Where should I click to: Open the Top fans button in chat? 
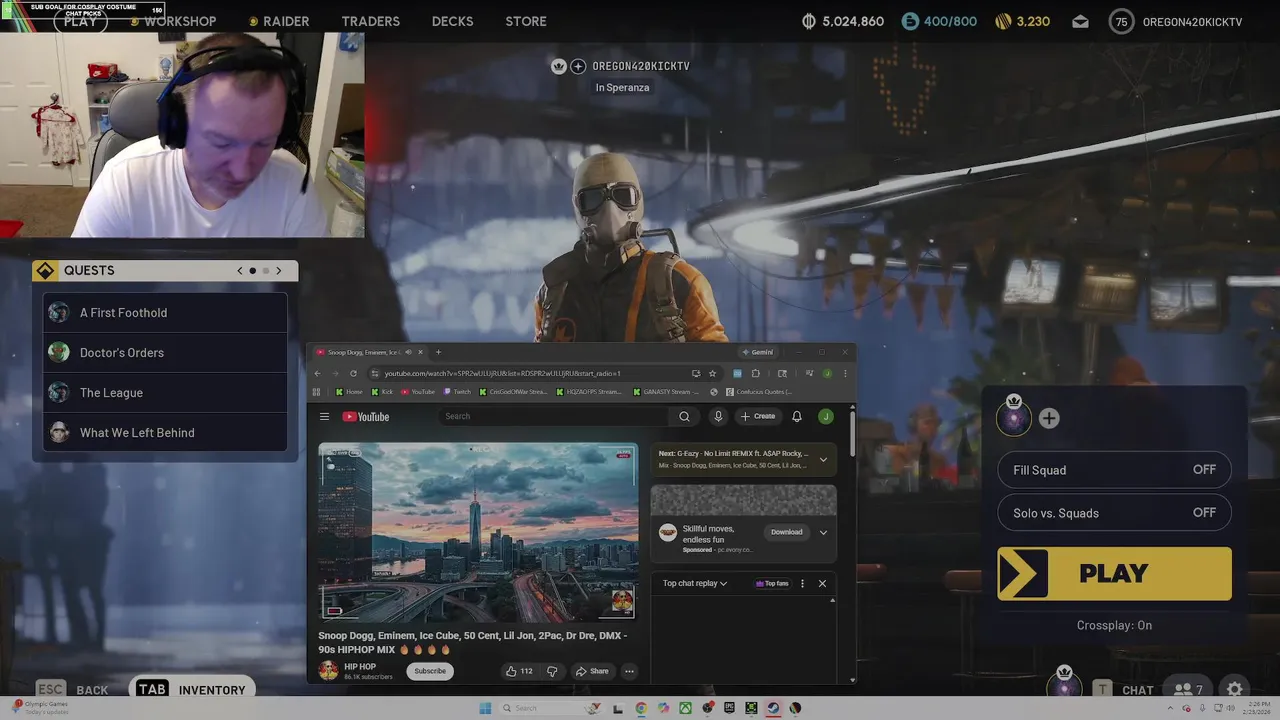click(772, 583)
